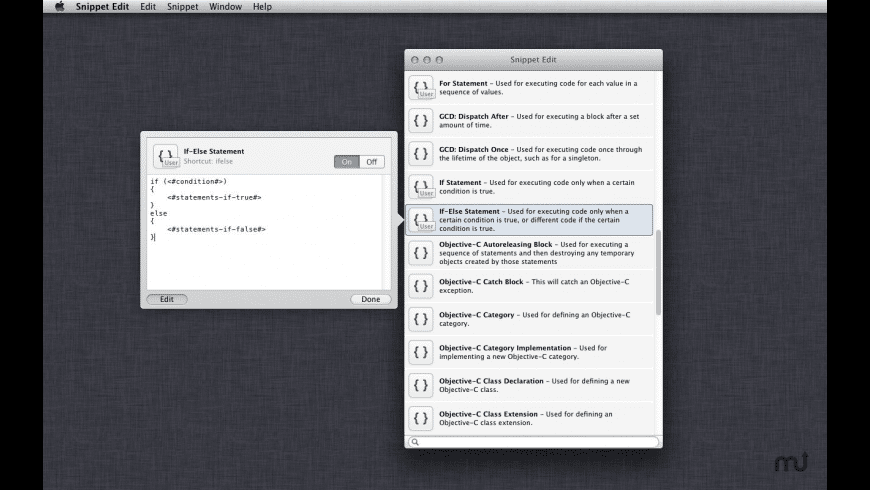
Task: Click the For Statement snippet icon
Action: click(x=421, y=88)
